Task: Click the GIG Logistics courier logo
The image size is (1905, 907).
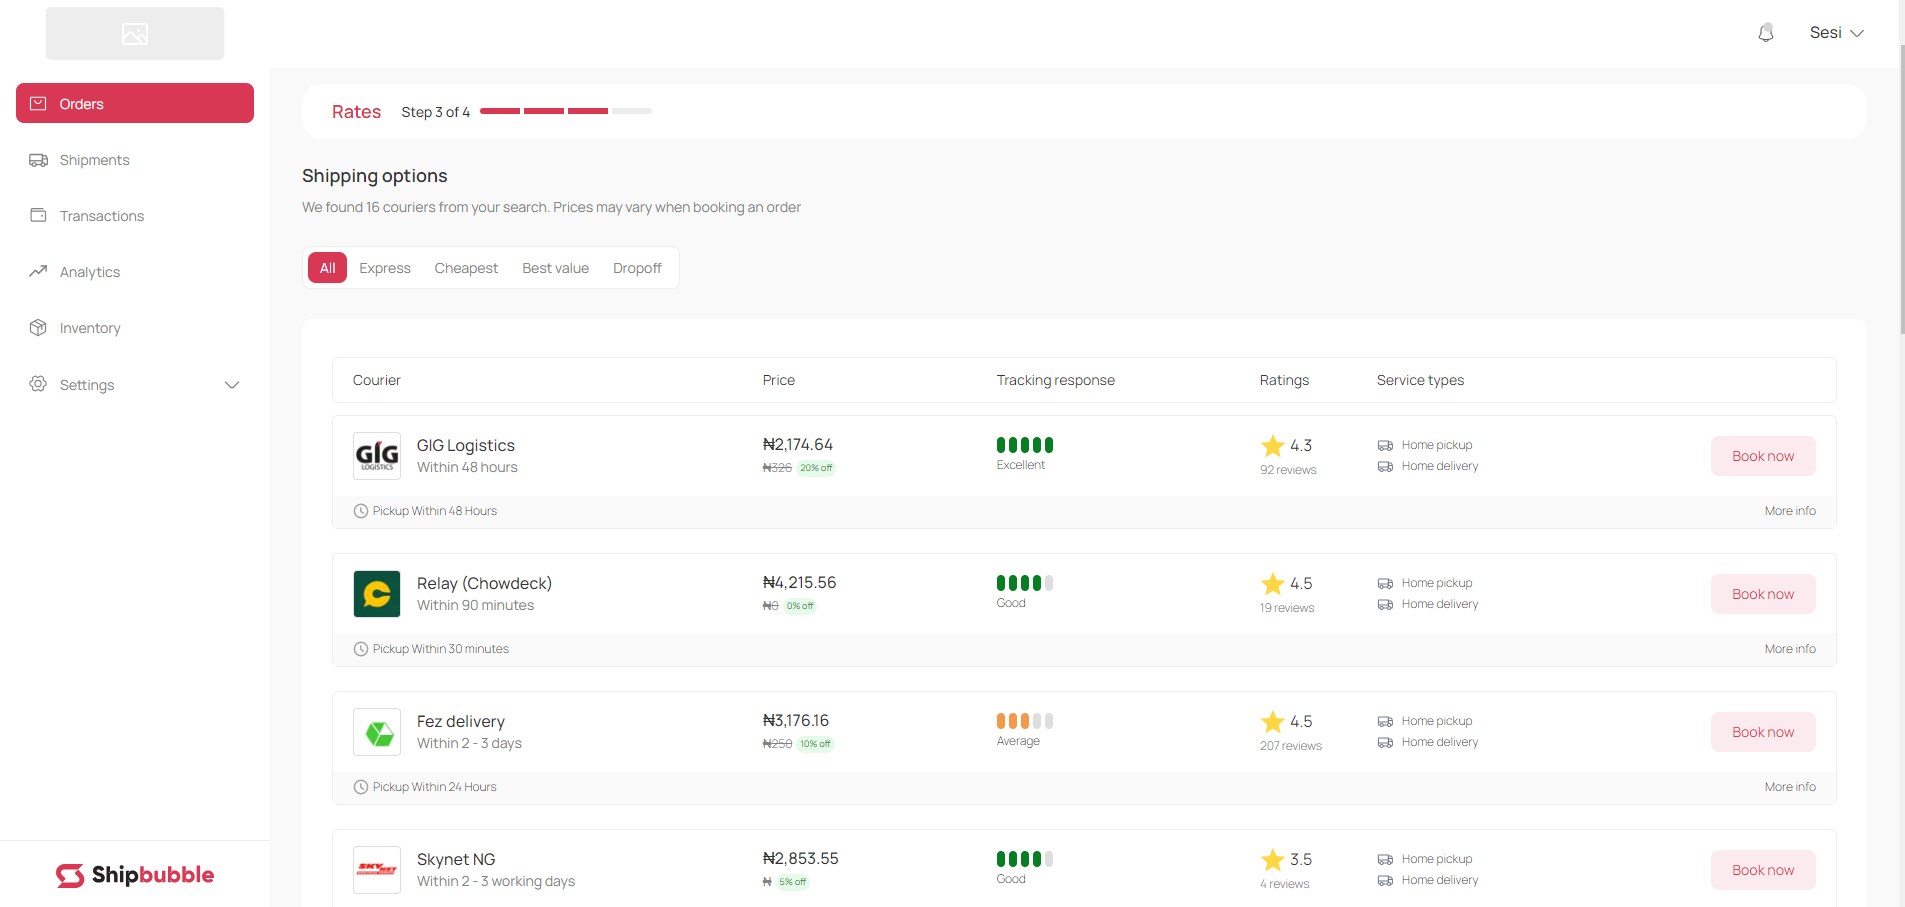Action: click(x=377, y=456)
